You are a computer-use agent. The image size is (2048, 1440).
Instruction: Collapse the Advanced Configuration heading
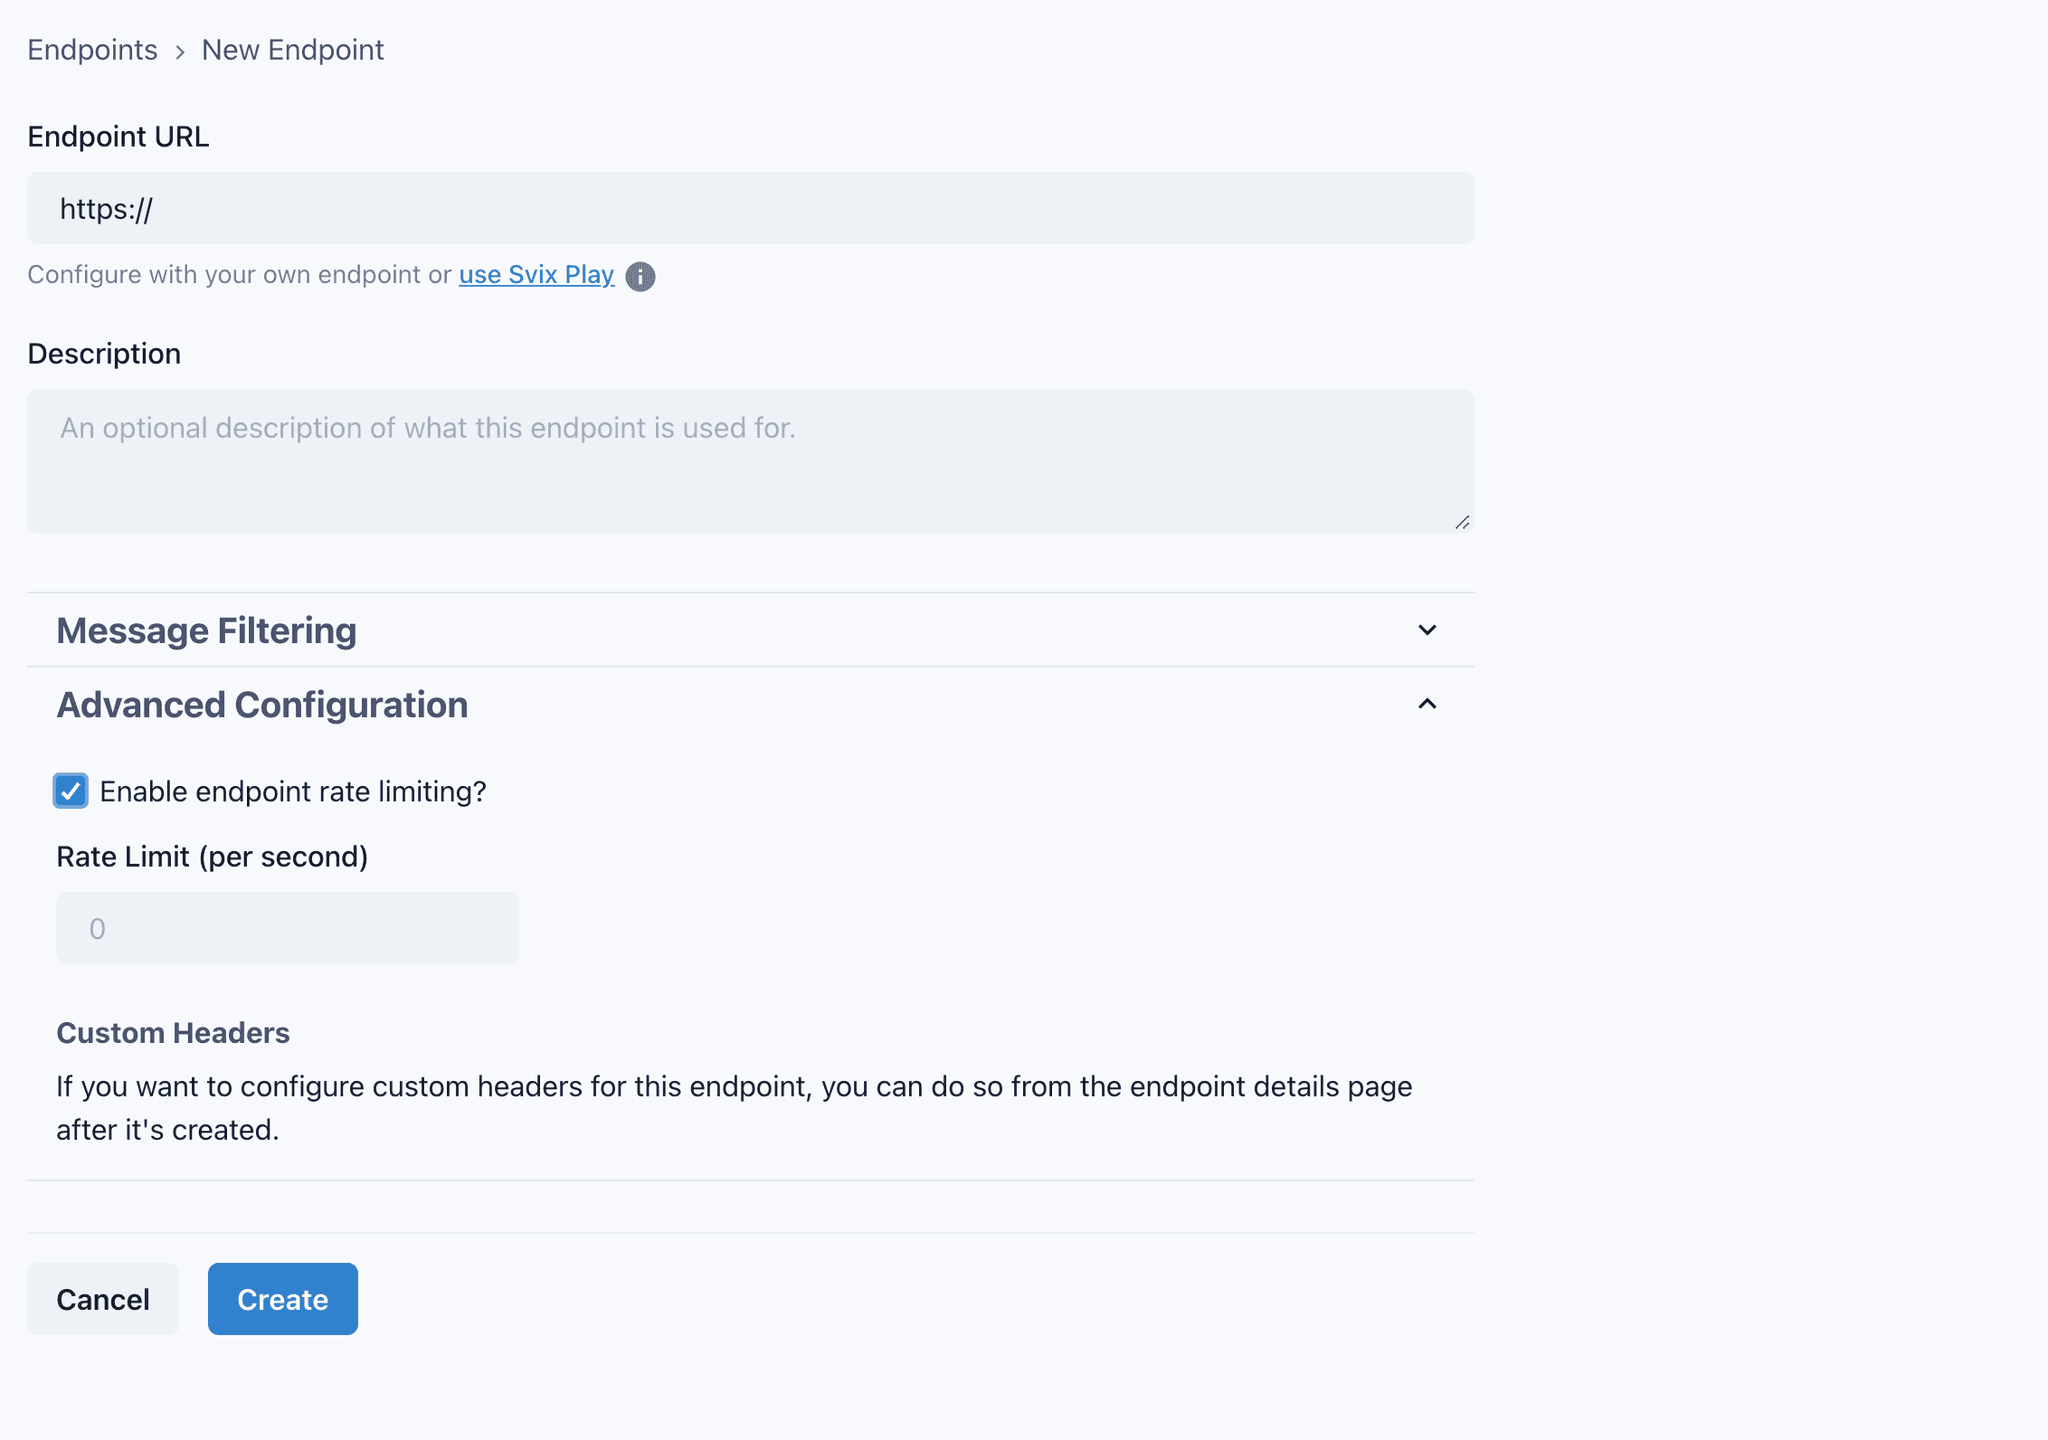pyautogui.click(x=262, y=705)
